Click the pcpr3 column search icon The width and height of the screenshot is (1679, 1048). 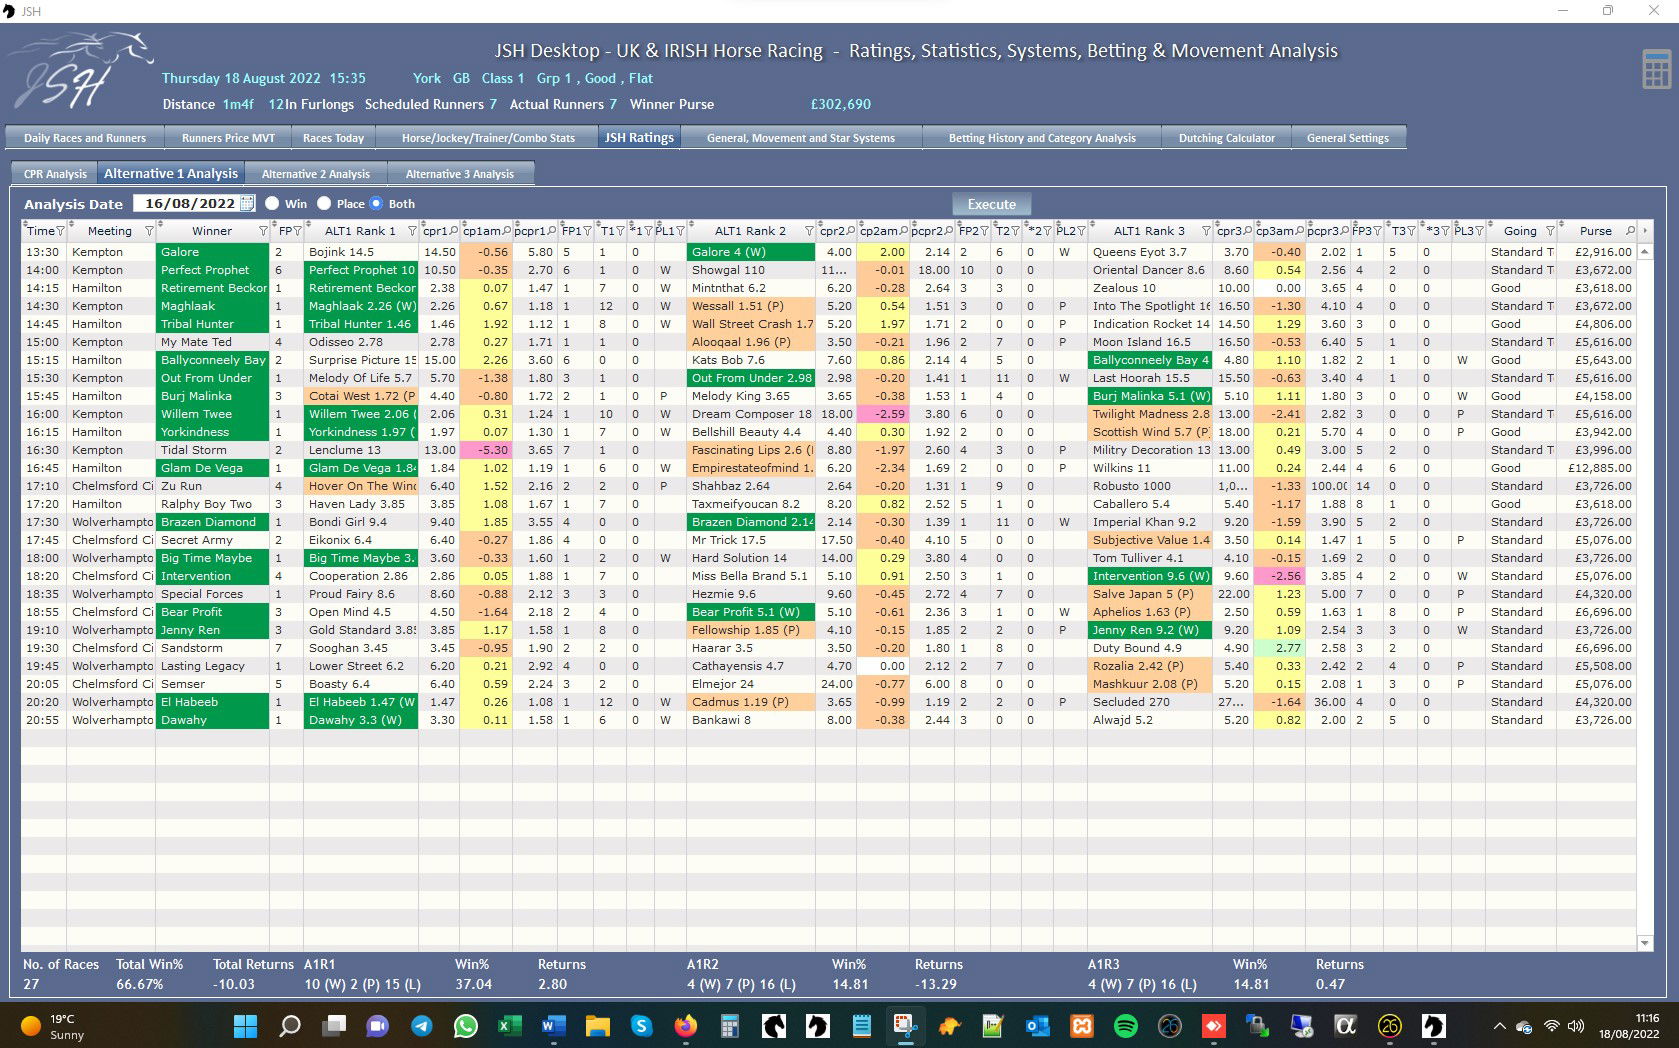click(x=1345, y=231)
